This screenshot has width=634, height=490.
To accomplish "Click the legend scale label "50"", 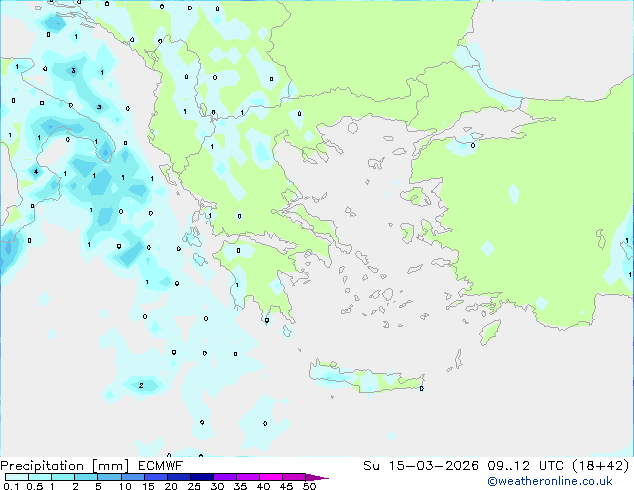I will pyautogui.click(x=309, y=486).
